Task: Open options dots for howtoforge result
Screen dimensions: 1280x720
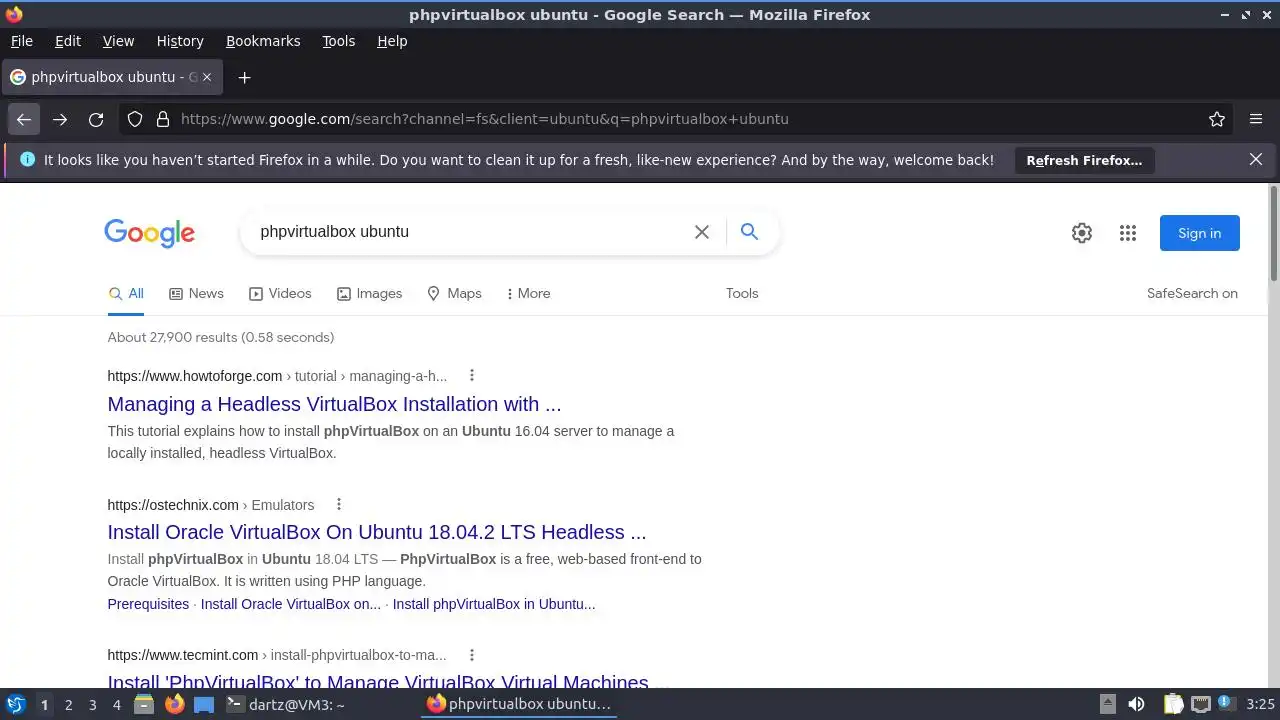Action: 472,376
